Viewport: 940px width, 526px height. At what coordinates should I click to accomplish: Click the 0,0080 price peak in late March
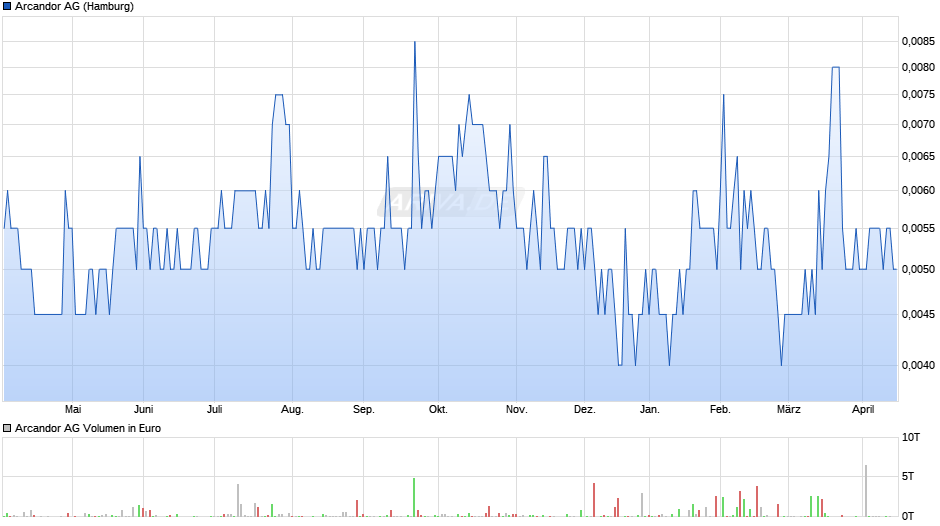(835, 68)
